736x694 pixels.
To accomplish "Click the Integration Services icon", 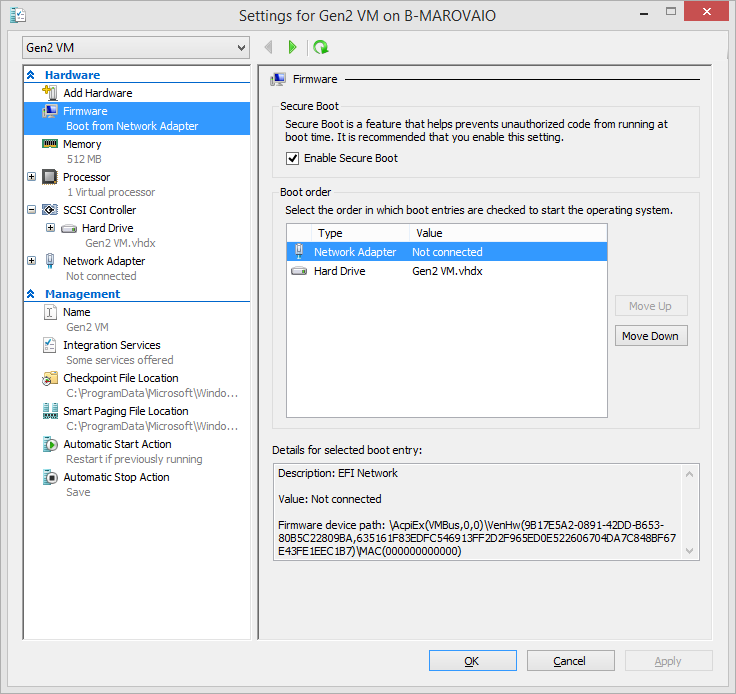I will click(50, 345).
